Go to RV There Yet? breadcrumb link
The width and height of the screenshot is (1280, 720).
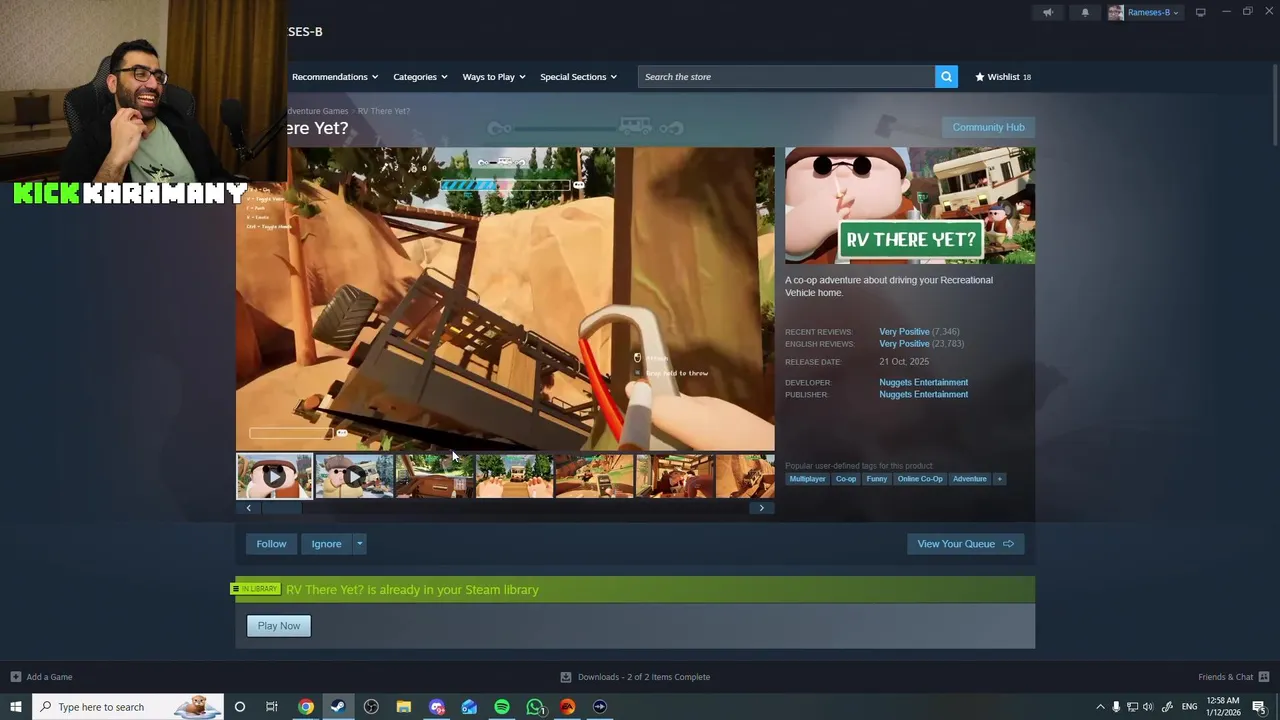pos(384,111)
